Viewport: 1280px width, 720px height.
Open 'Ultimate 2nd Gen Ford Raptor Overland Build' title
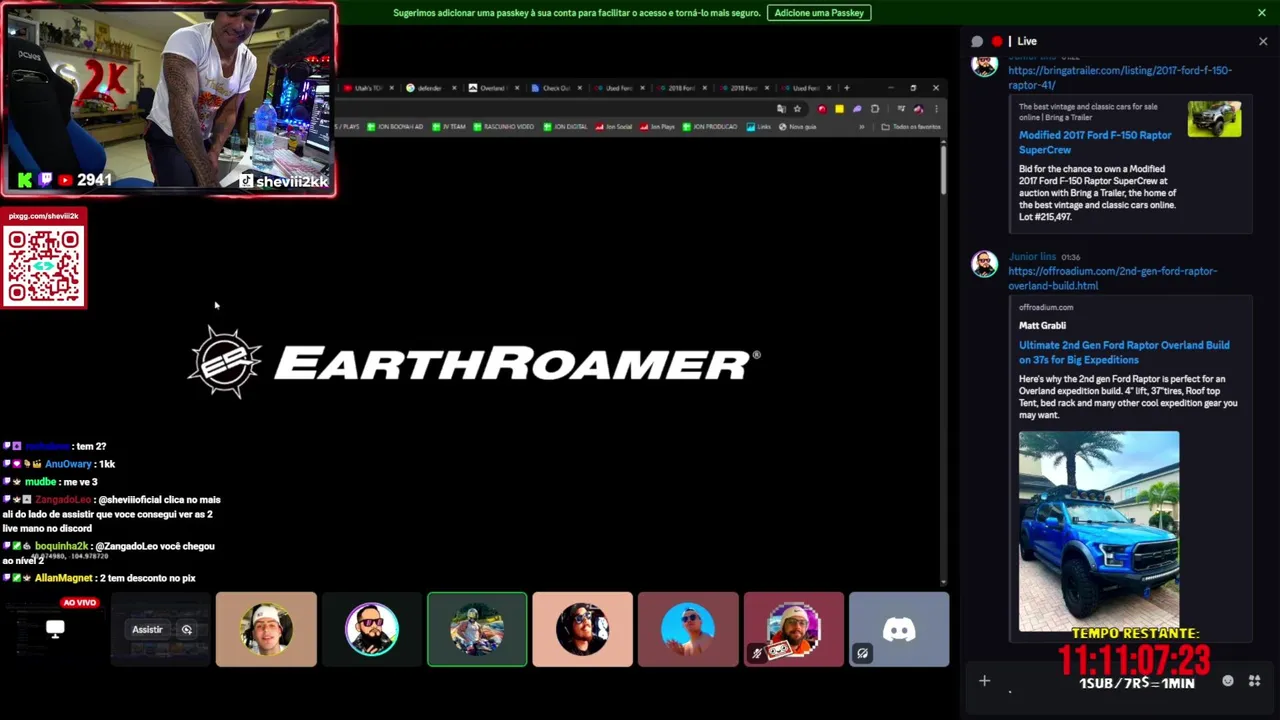[1124, 352]
